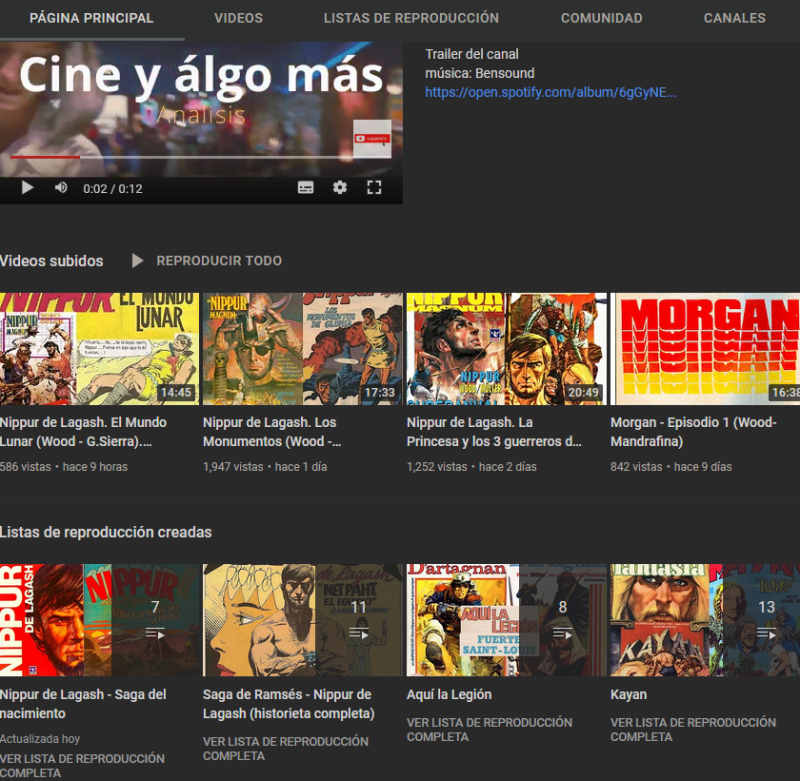View full playlist for Kayan

(x=693, y=729)
